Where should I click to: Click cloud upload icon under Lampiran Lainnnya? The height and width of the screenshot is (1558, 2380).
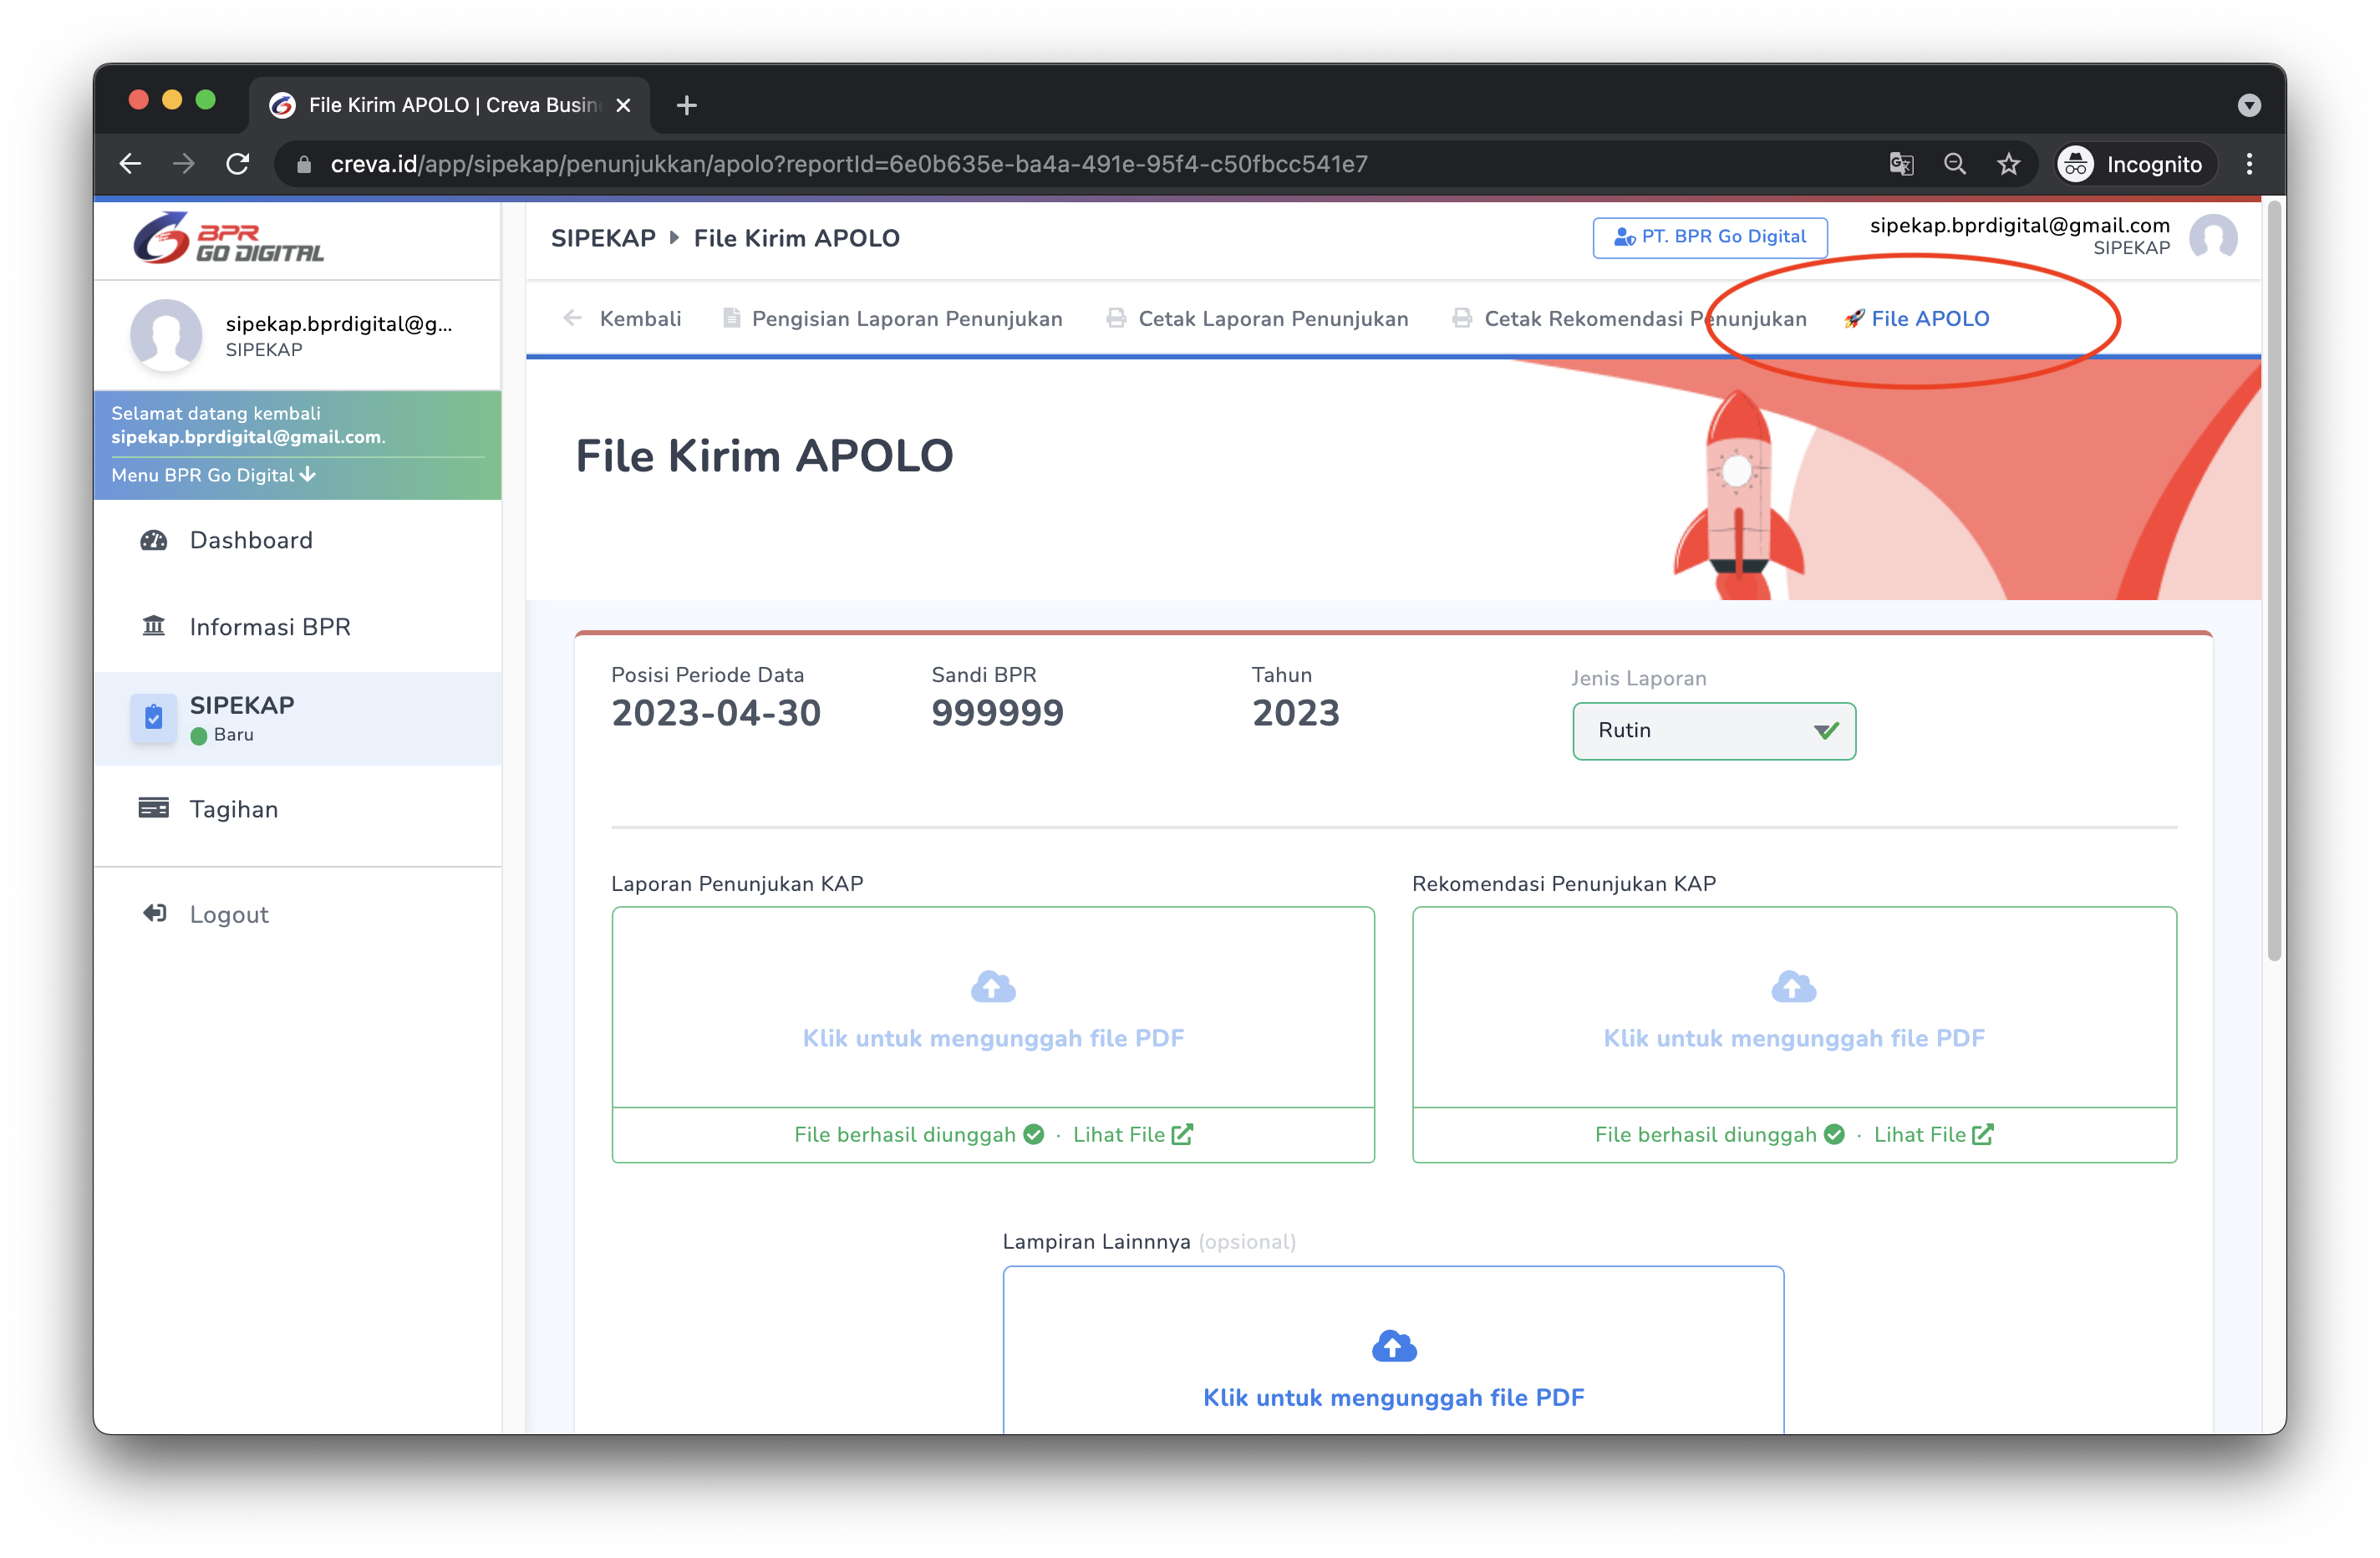point(1394,1346)
